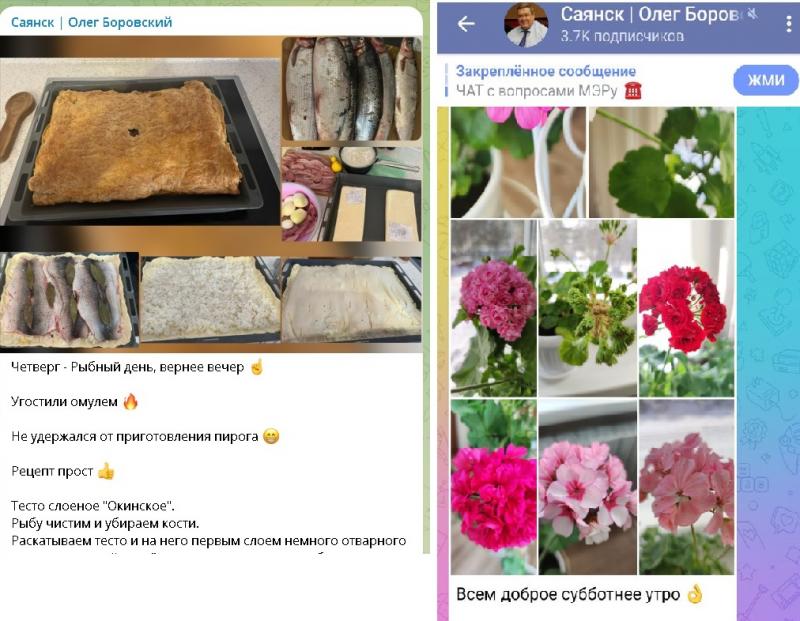Open the dark pink rosebud geranium photo
This screenshot has height=621, width=800.
click(494, 308)
